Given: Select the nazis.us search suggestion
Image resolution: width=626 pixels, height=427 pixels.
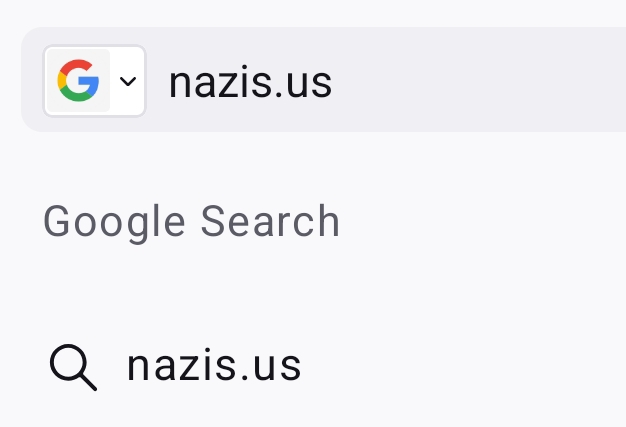Looking at the screenshot, I should (x=214, y=367).
